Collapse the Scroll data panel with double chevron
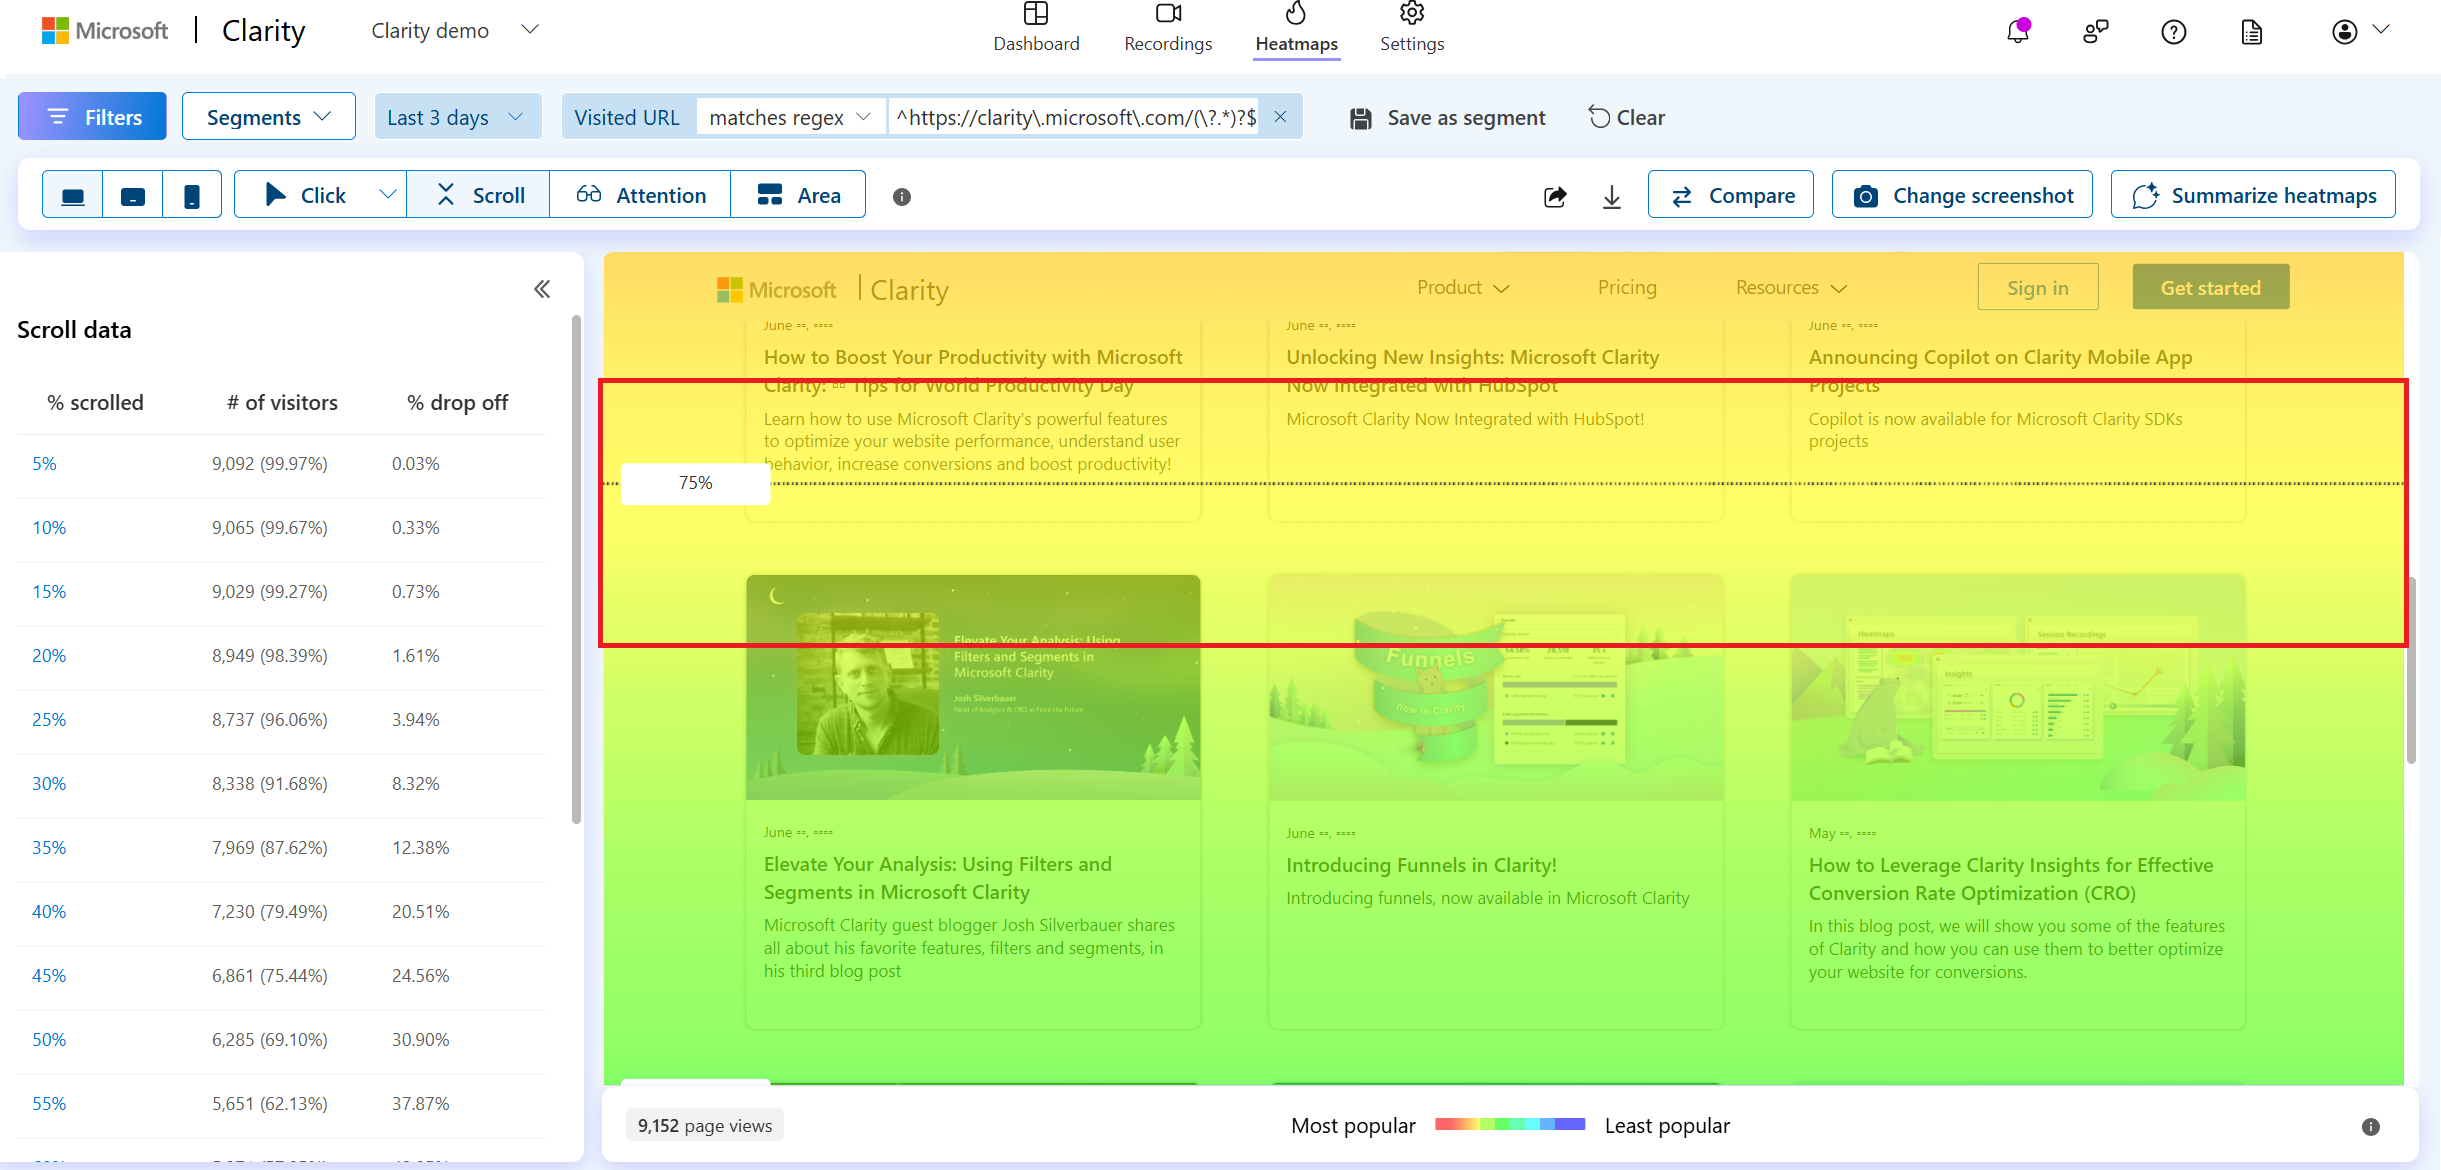 pyautogui.click(x=542, y=290)
